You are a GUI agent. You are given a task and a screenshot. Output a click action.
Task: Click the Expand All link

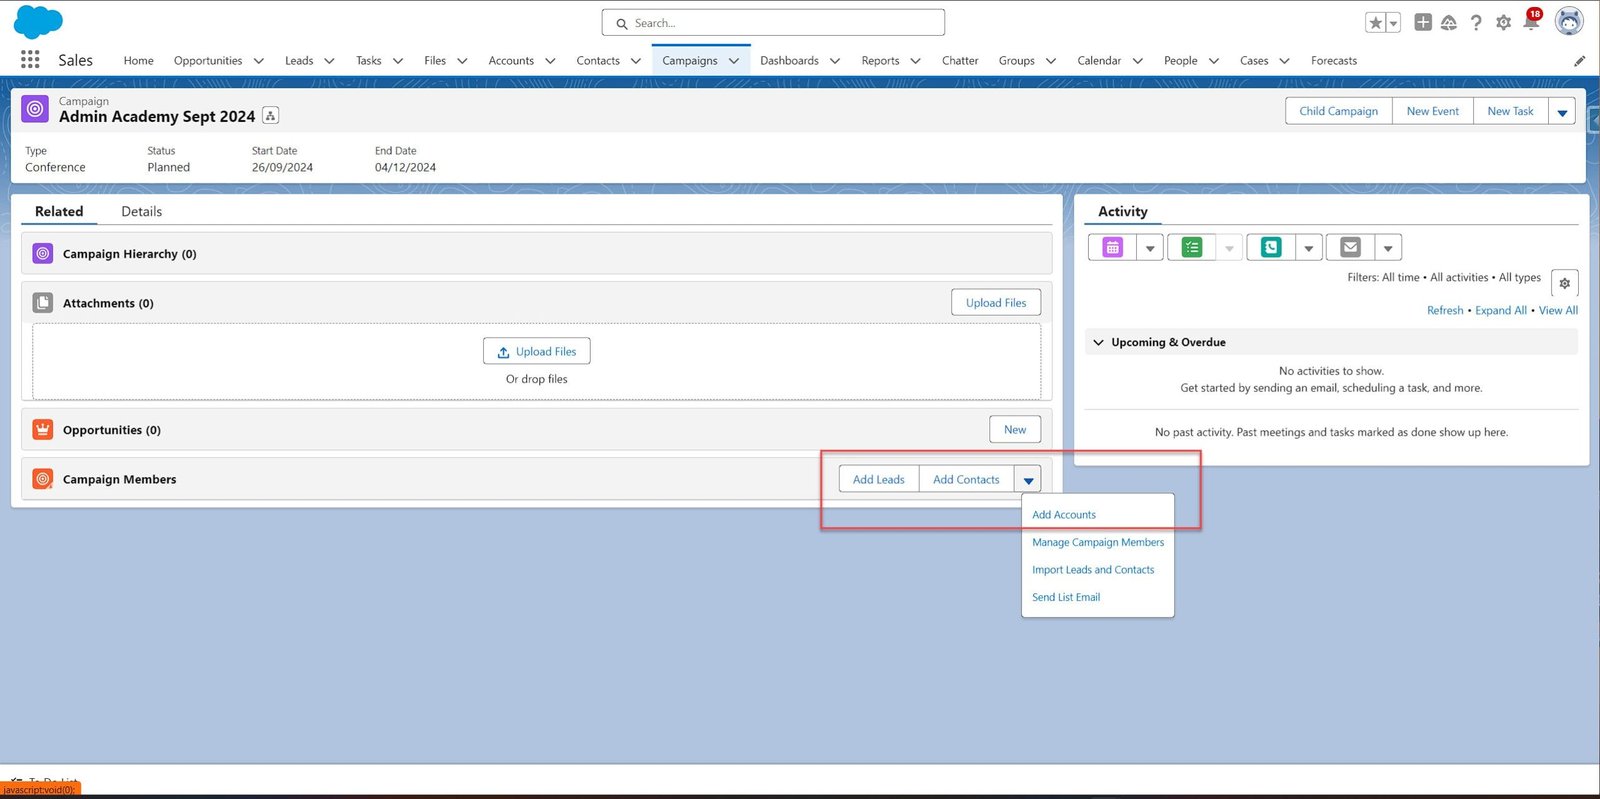coord(1501,311)
